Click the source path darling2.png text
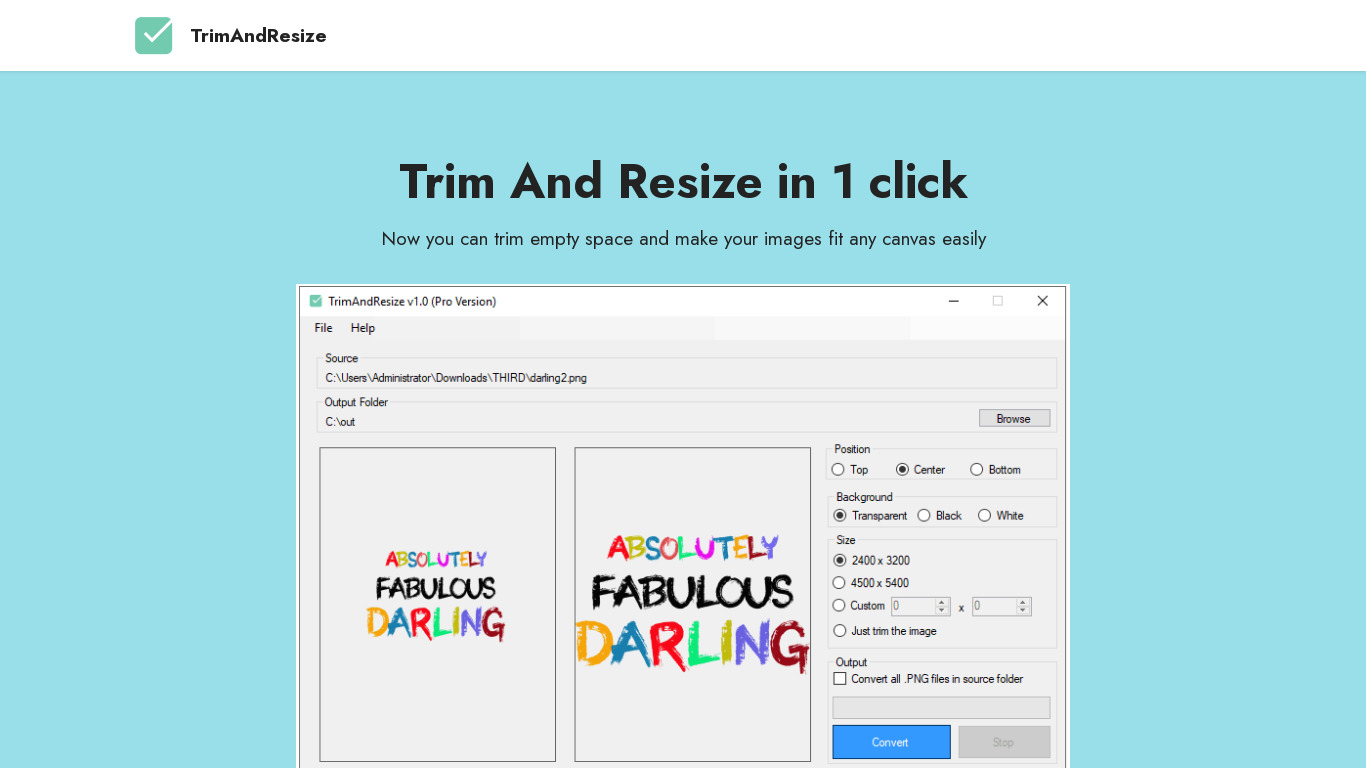 456,378
